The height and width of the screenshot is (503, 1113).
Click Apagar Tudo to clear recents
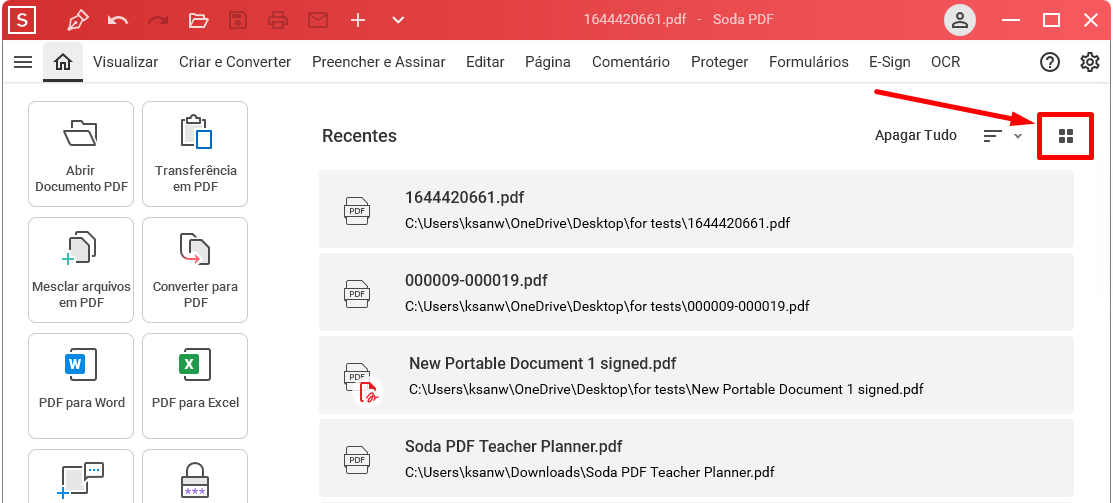point(916,136)
